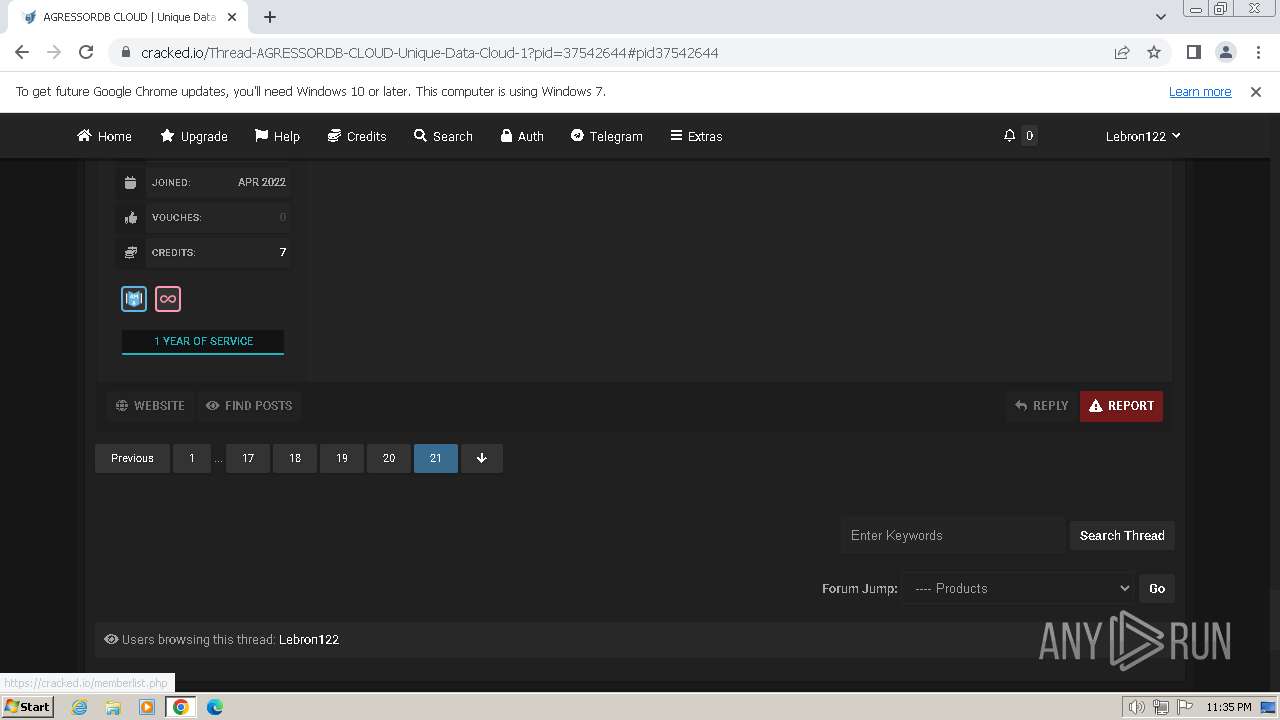Image resolution: width=1280 pixels, height=720 pixels.
Task: Click the page jump down-arrow button
Action: pyautogui.click(x=481, y=458)
